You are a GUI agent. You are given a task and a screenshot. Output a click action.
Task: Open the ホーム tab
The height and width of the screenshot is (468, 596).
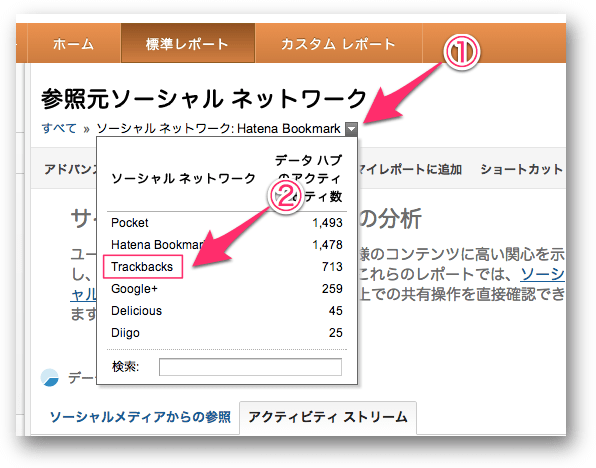tap(73, 43)
